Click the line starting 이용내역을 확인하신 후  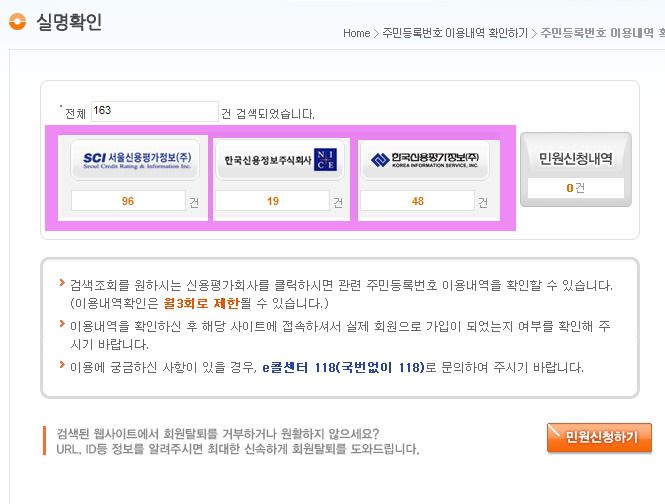pyautogui.click(x=340, y=326)
